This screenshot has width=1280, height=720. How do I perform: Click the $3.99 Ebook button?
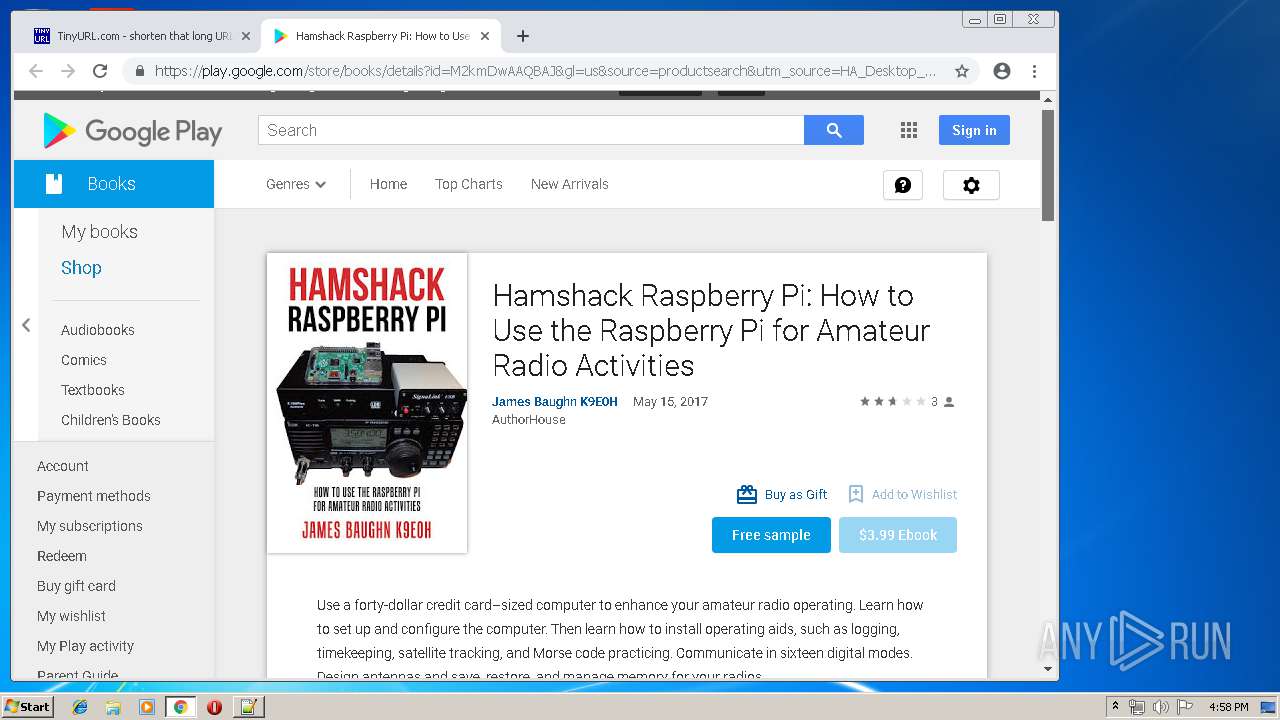pyautogui.click(x=898, y=535)
